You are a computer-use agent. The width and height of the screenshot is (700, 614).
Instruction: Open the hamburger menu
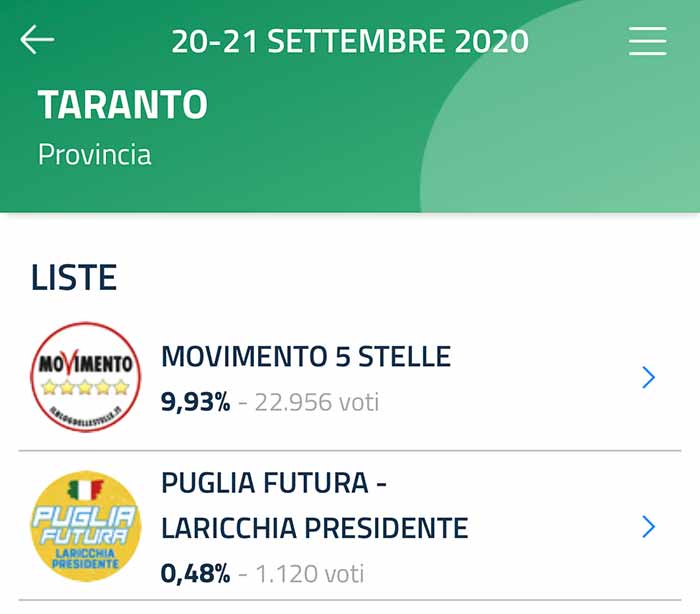tap(648, 41)
